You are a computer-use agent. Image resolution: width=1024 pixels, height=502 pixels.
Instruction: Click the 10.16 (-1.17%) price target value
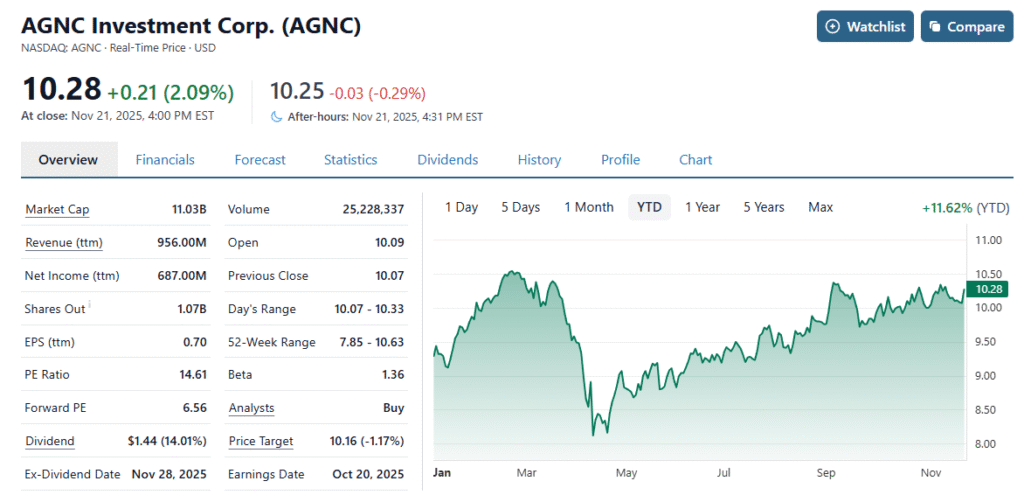[367, 441]
